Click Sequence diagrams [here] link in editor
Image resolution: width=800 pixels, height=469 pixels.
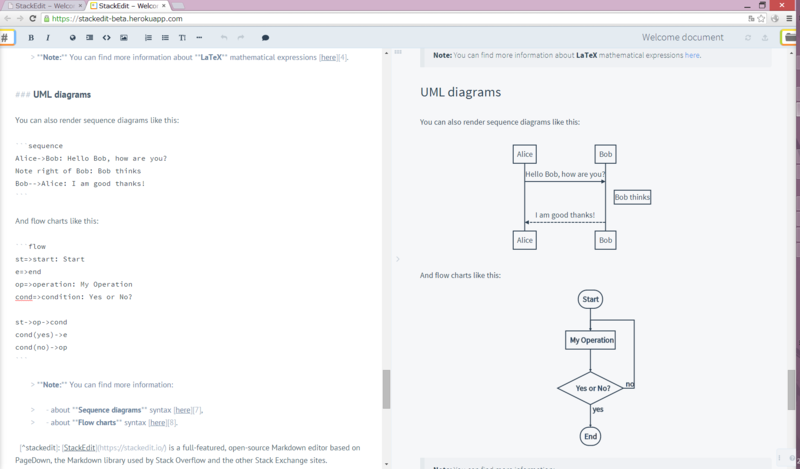pos(183,410)
